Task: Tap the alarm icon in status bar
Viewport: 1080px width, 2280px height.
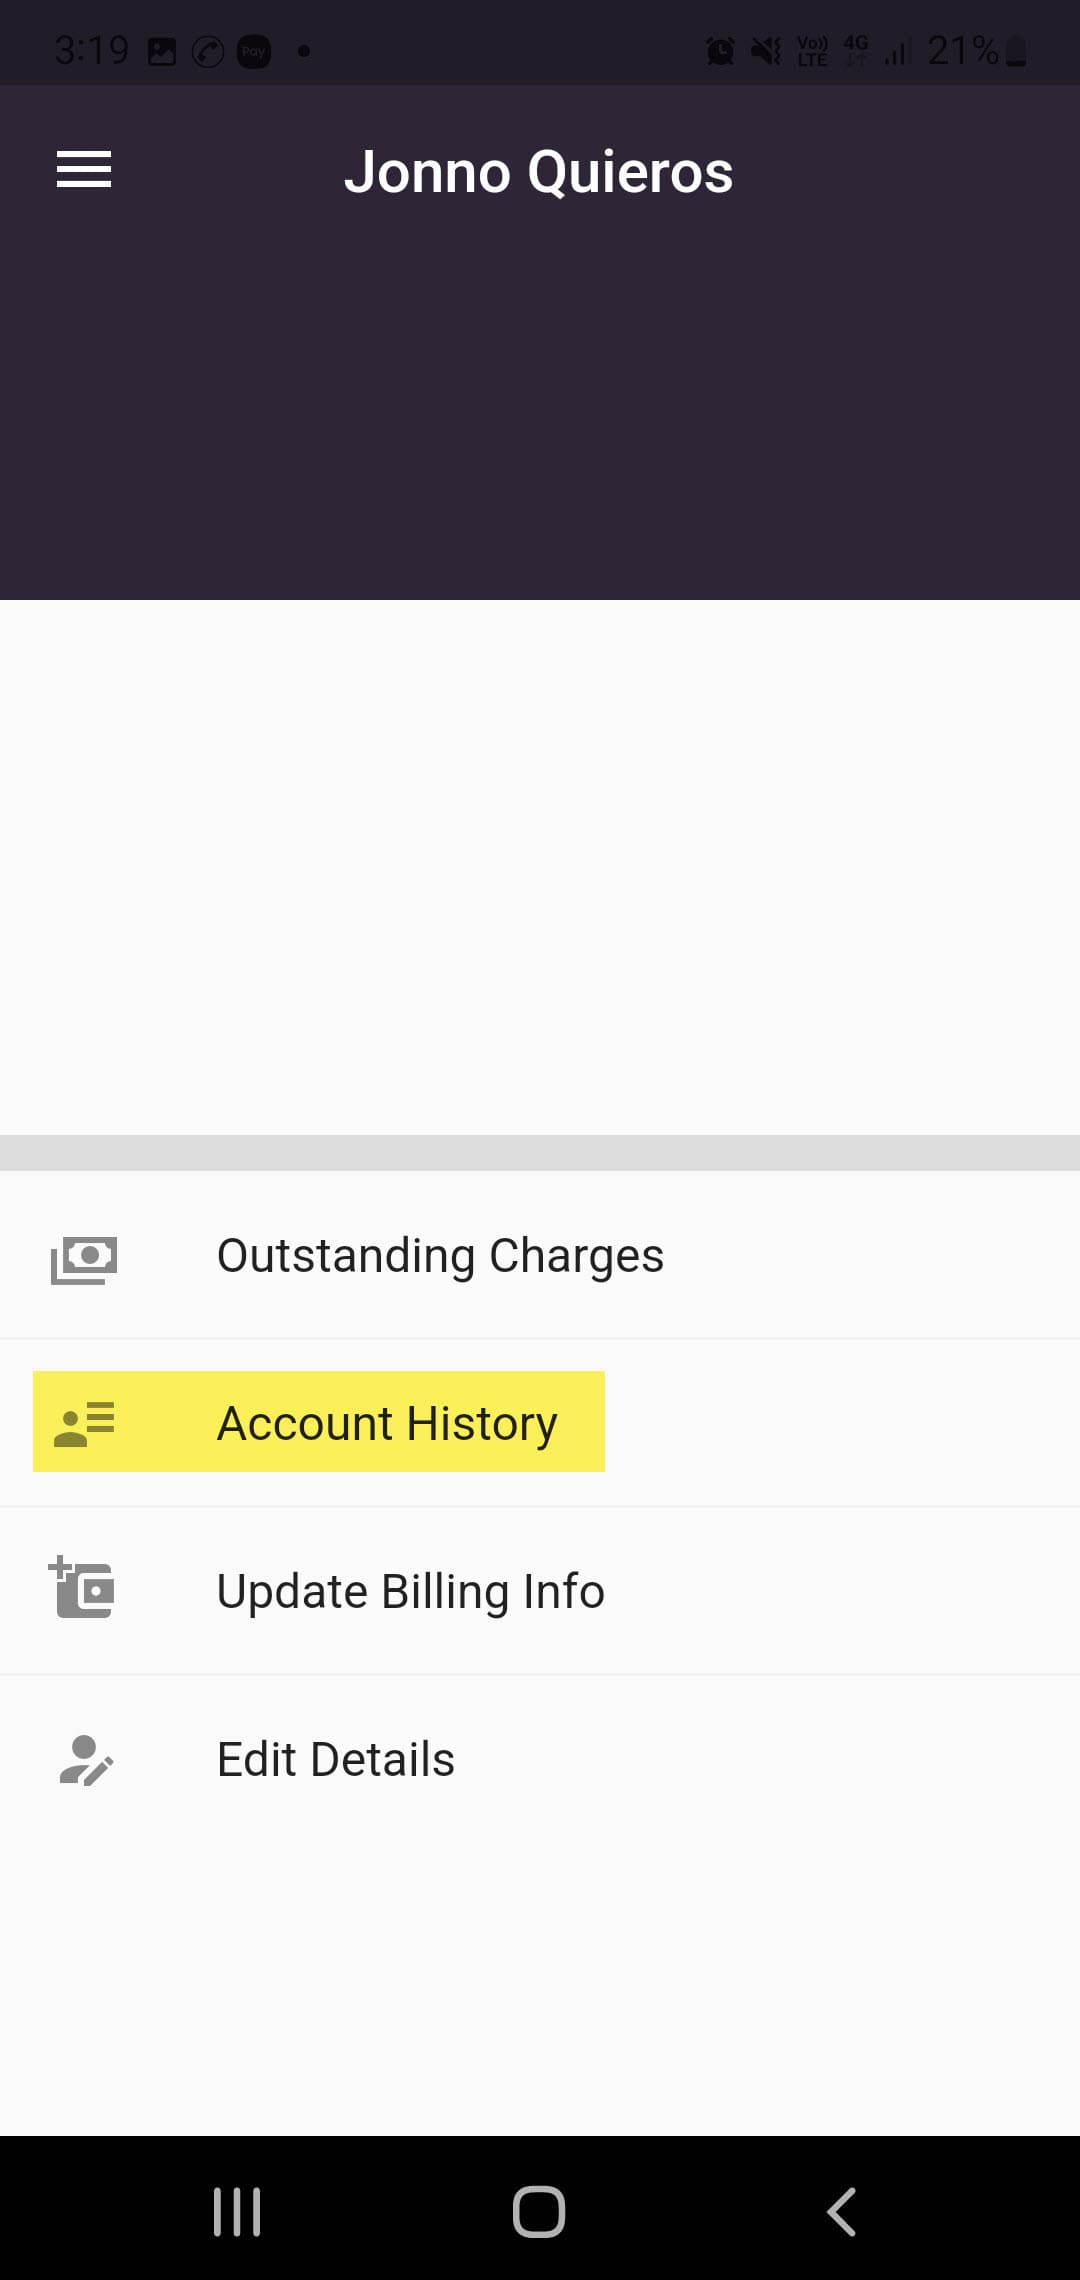Action: [720, 50]
